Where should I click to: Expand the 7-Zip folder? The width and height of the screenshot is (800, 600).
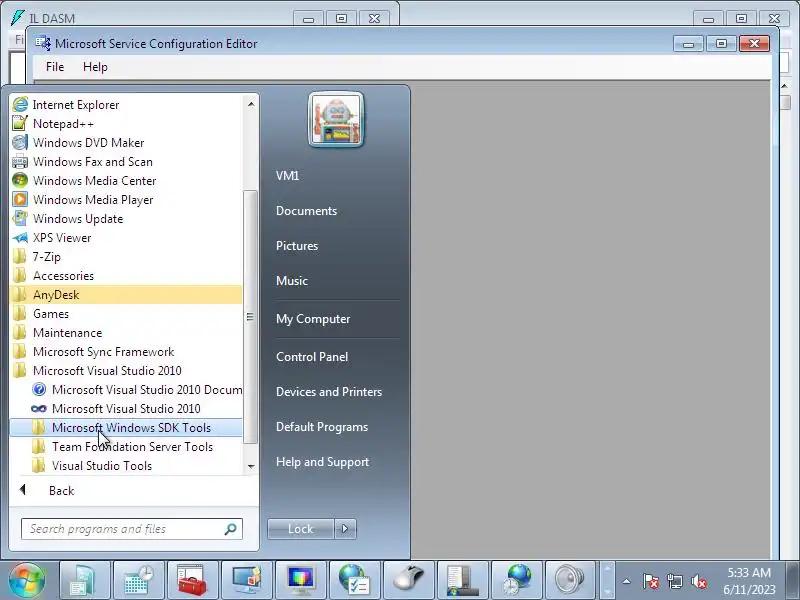click(126, 257)
